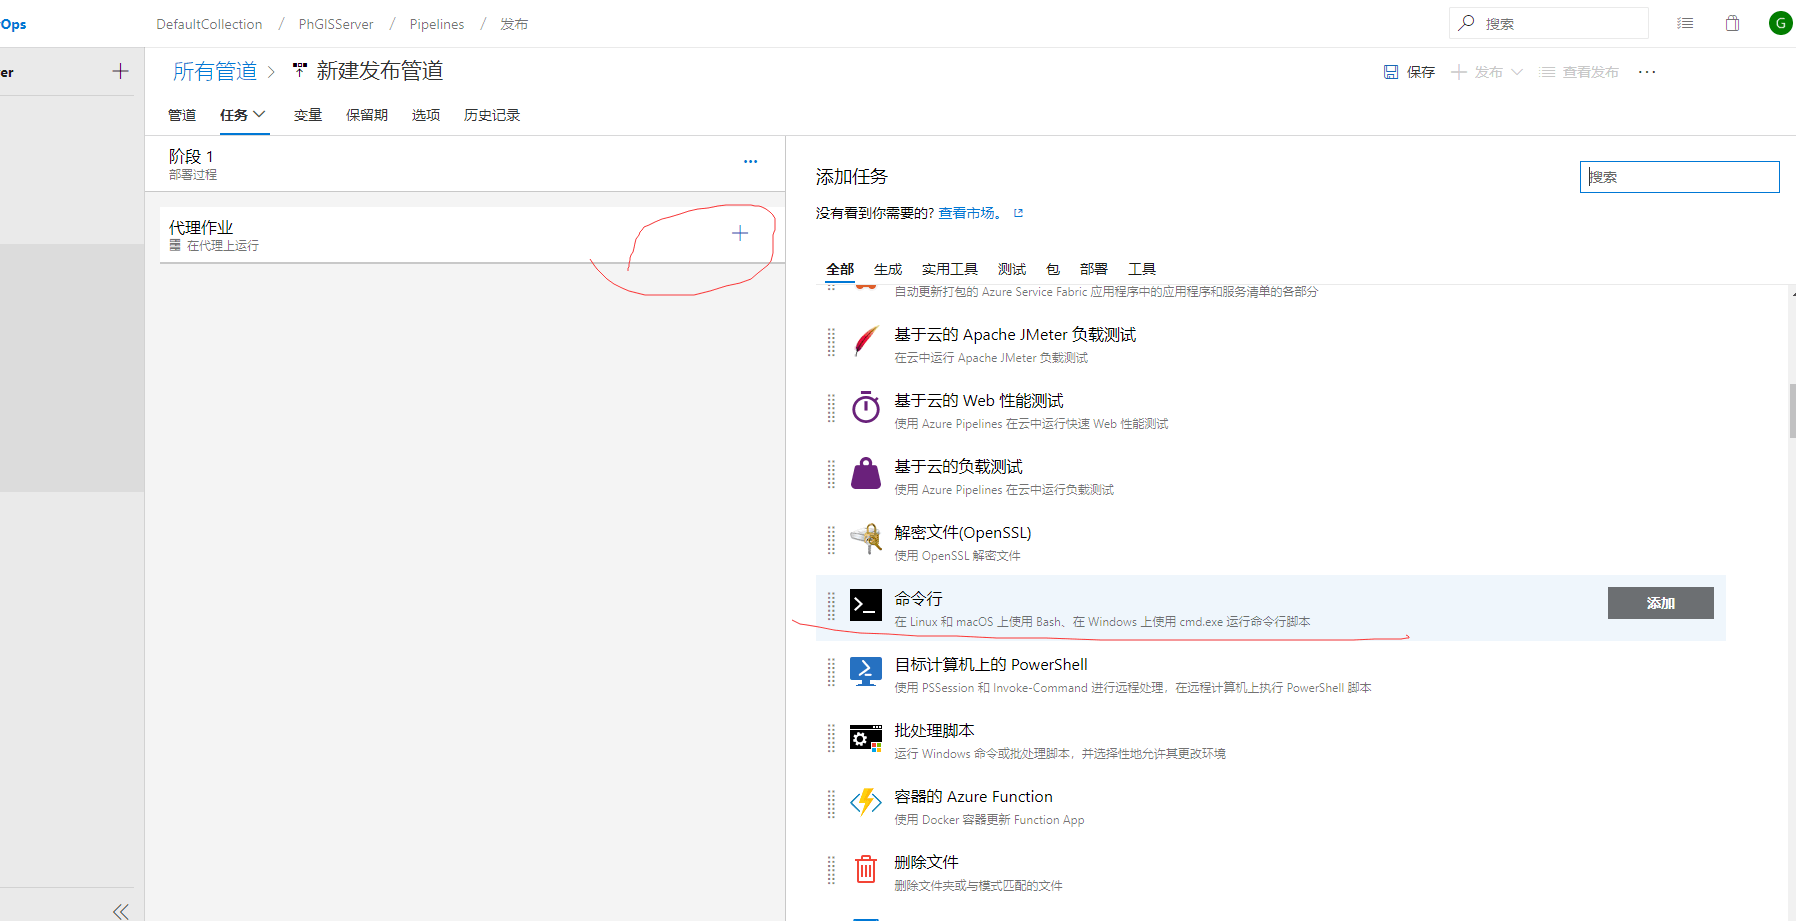Screen dimensions: 1796x921
Task: Go to 所有管道 breadcrumb link
Action: click(x=215, y=71)
